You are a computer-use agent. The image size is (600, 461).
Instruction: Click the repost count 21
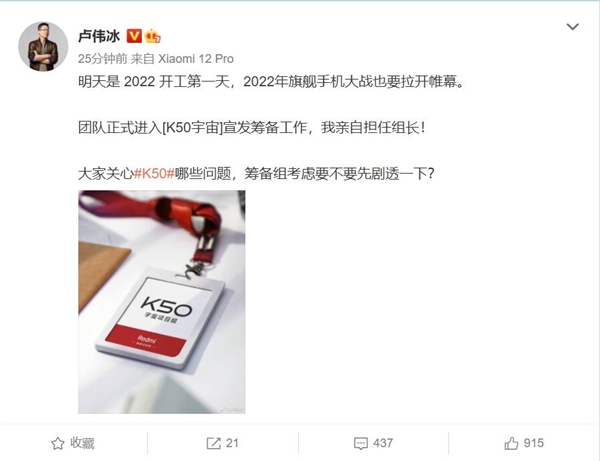(x=232, y=443)
